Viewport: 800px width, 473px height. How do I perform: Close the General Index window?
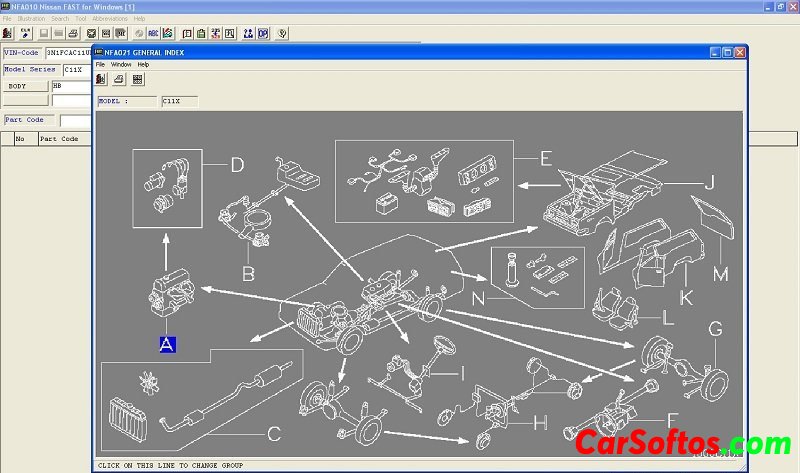tap(740, 52)
